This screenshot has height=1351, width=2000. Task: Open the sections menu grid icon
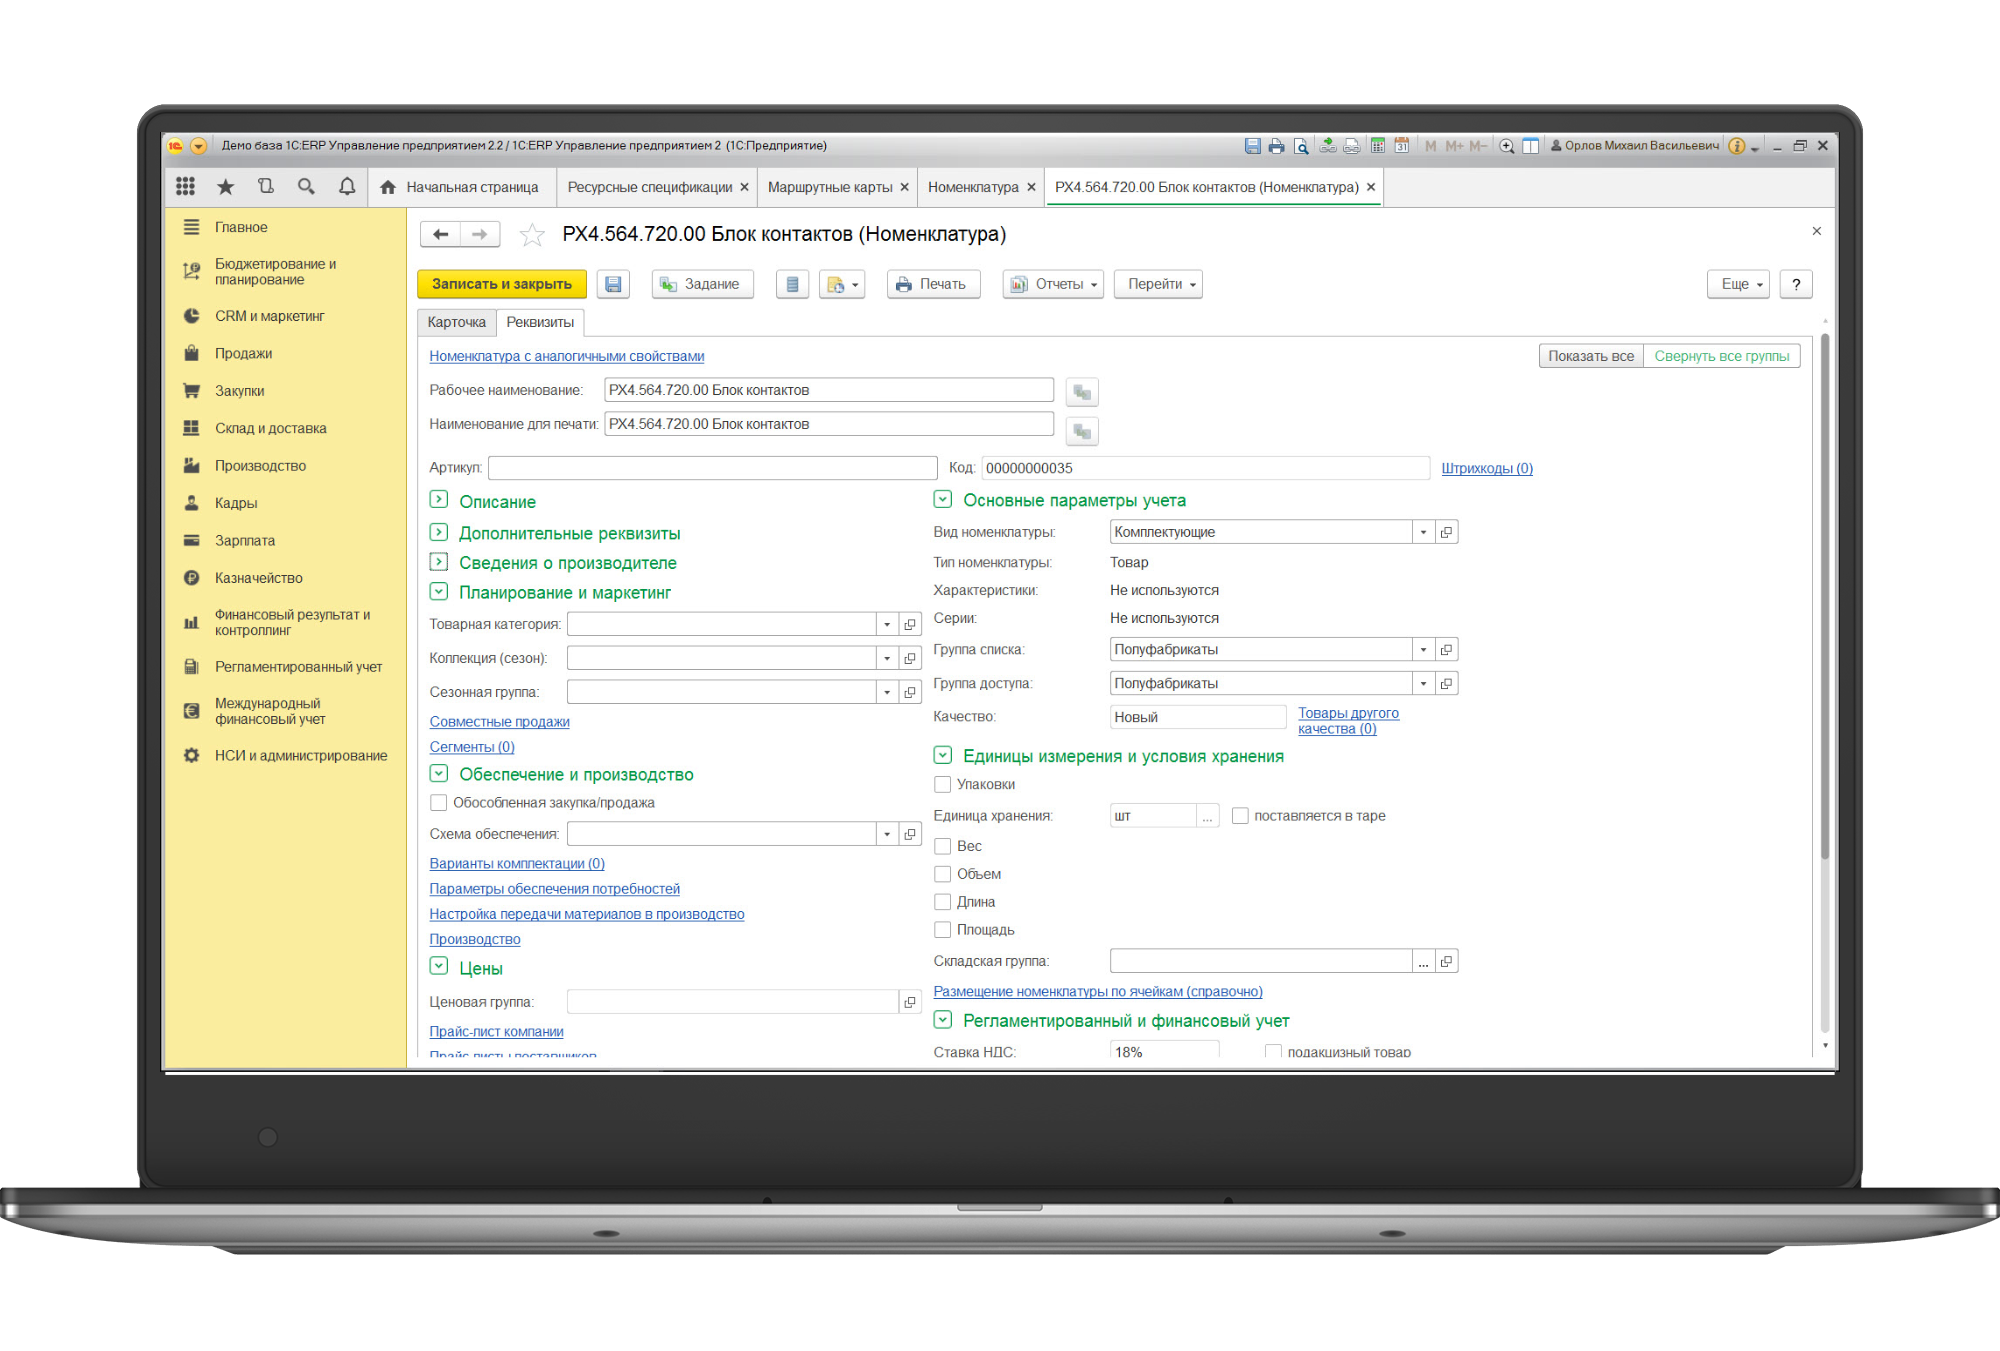(x=185, y=187)
